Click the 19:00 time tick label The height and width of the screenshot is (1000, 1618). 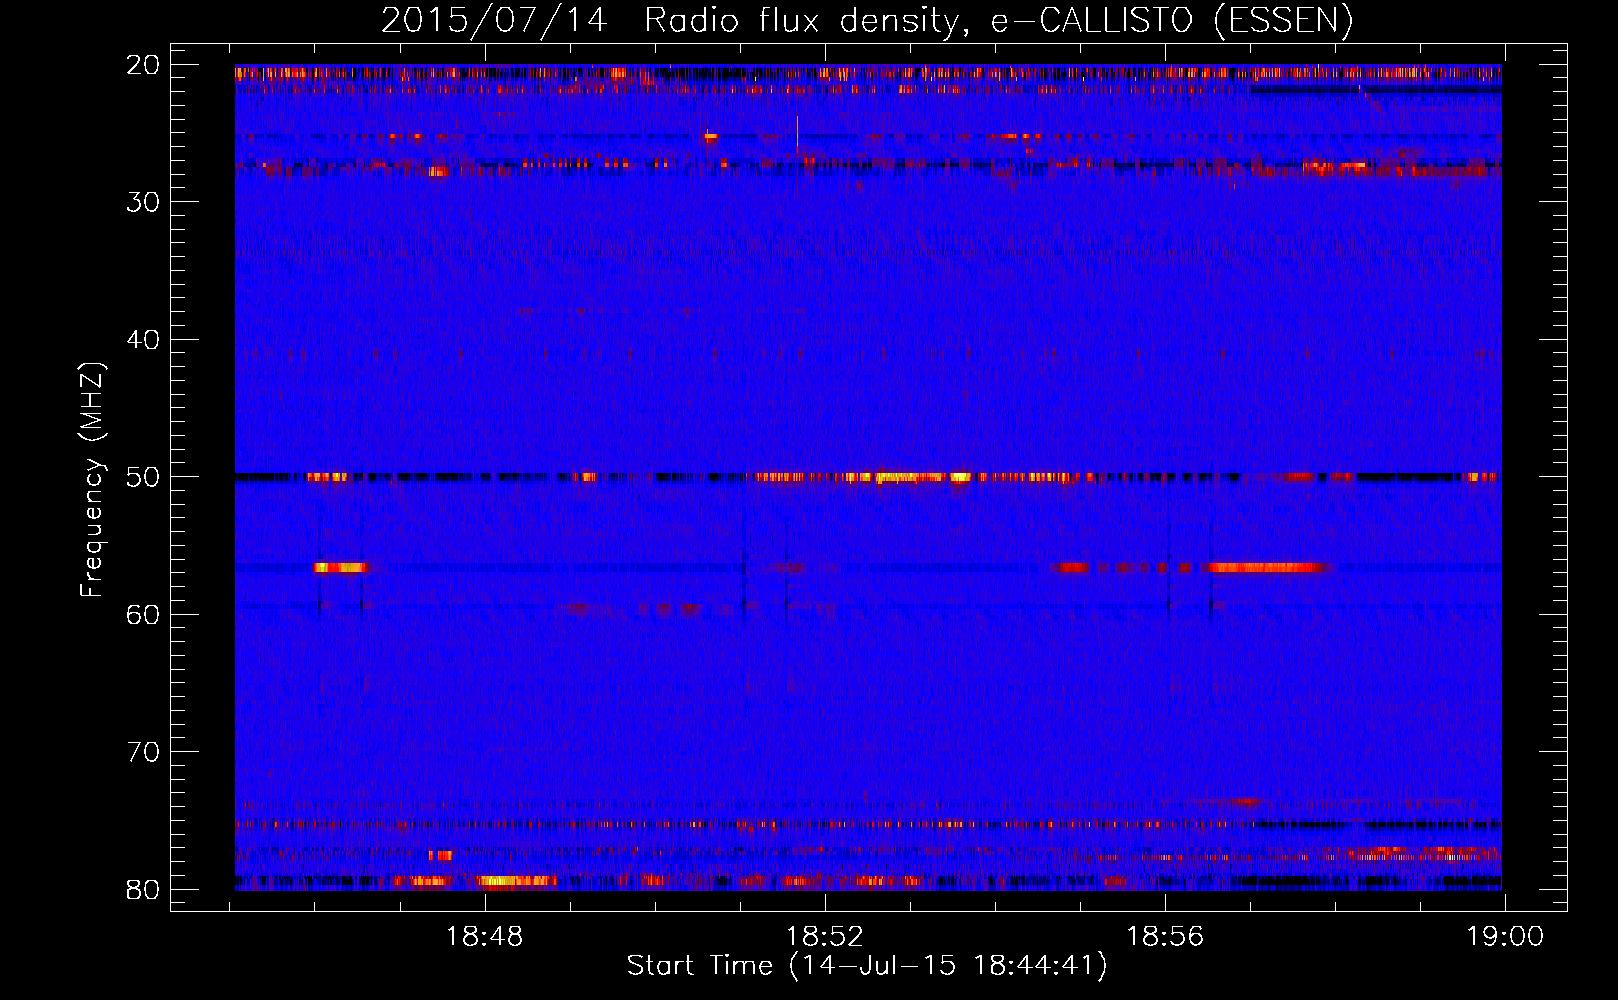(x=1505, y=937)
